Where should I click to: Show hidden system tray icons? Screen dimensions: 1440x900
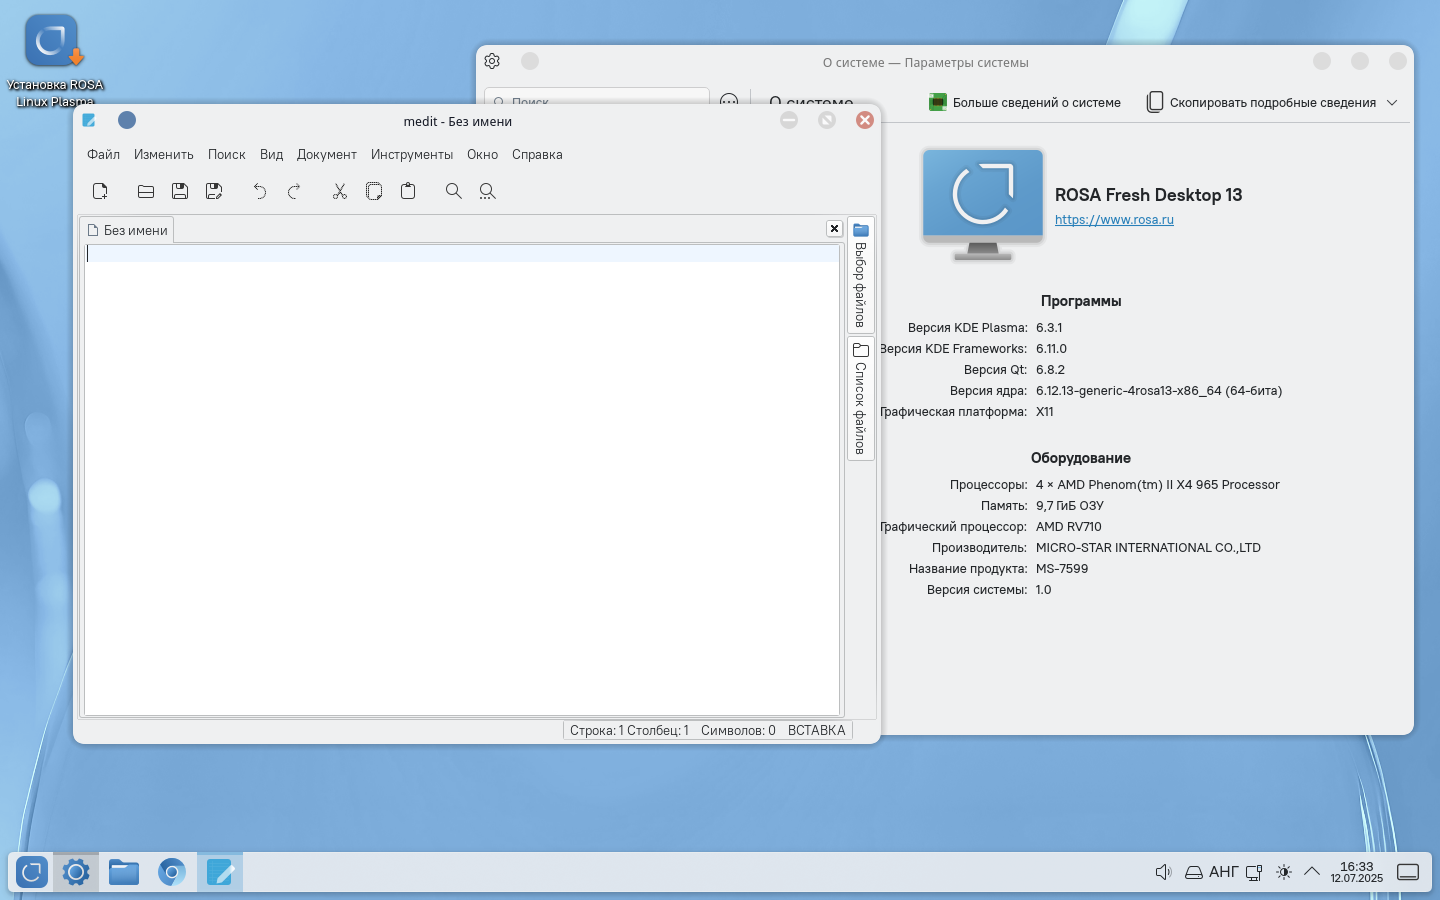point(1312,872)
